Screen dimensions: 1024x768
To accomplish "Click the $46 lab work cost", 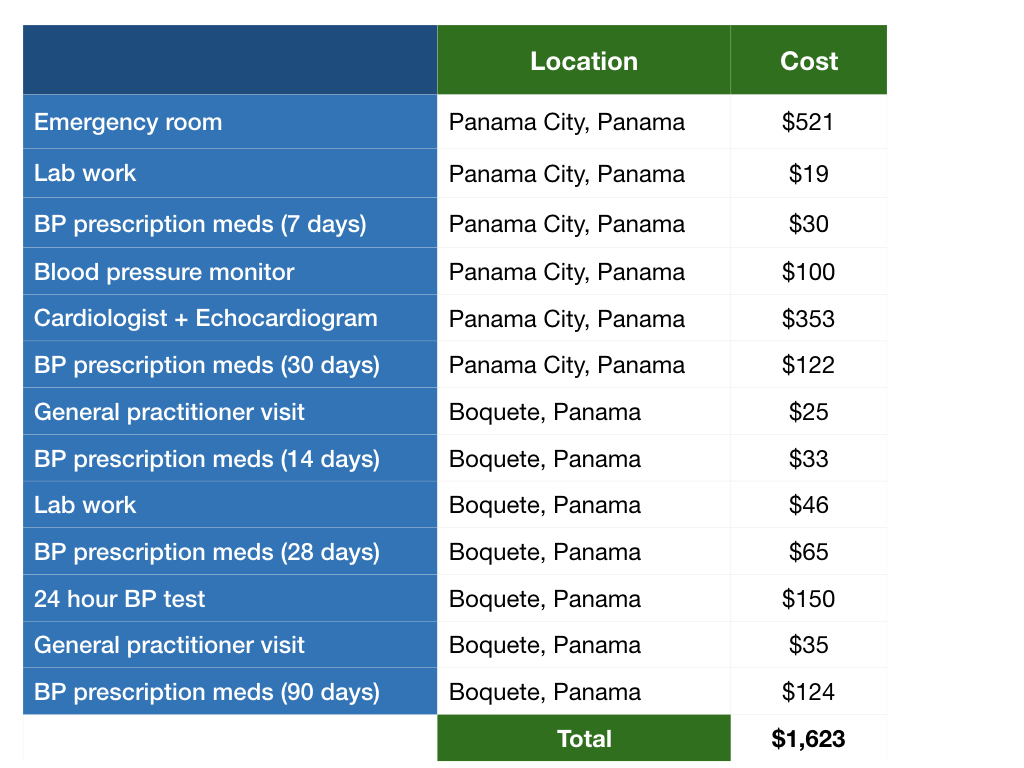I will [808, 505].
